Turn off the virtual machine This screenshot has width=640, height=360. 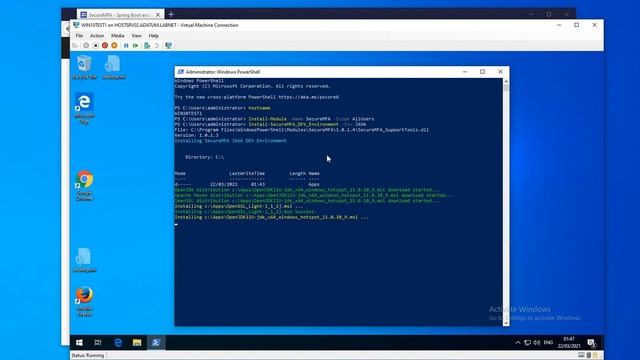pyautogui.click(x=96, y=45)
